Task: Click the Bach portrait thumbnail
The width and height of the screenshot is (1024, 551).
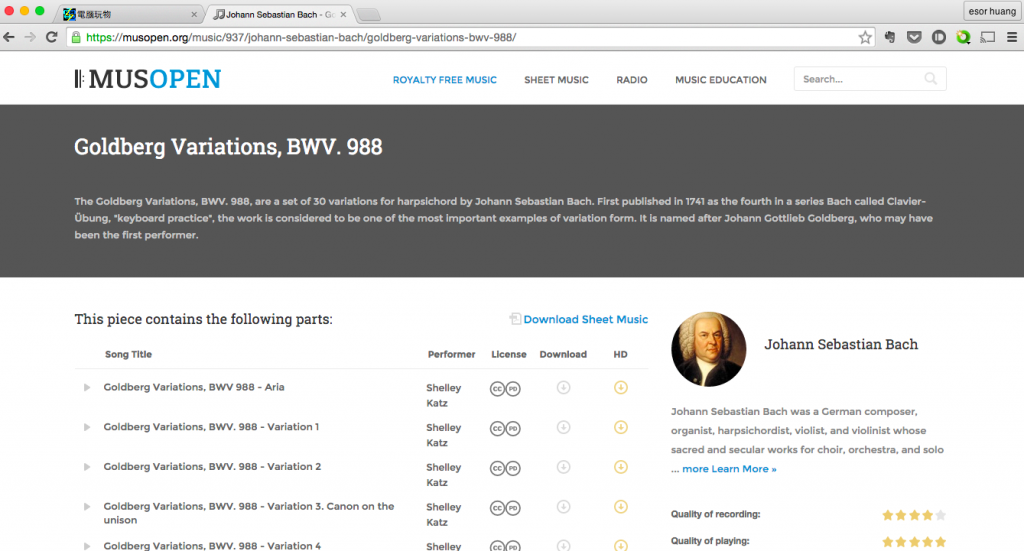Action: tap(709, 349)
